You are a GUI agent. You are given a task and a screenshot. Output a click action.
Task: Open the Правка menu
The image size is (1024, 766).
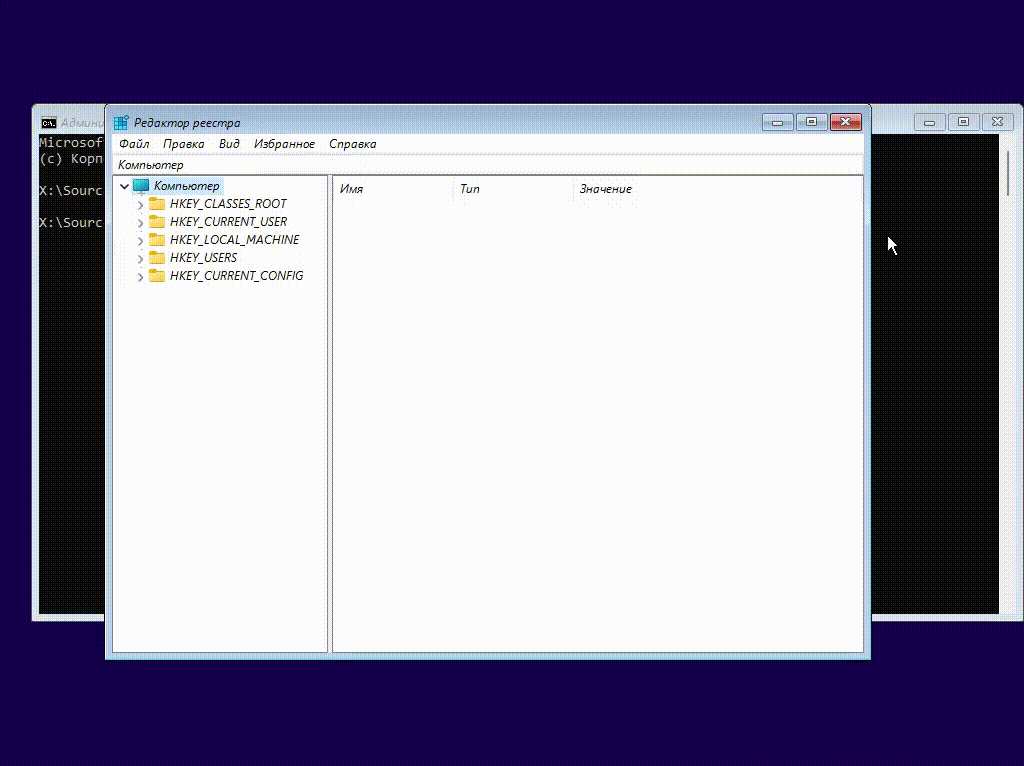(x=184, y=144)
